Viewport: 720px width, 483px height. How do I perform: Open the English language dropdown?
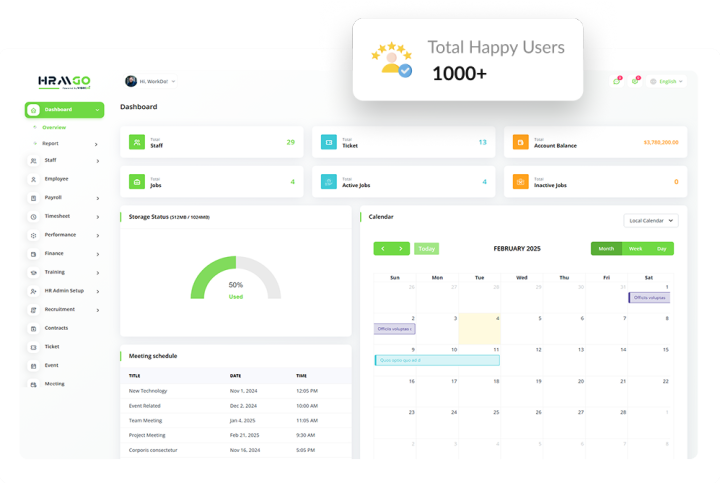click(x=666, y=81)
